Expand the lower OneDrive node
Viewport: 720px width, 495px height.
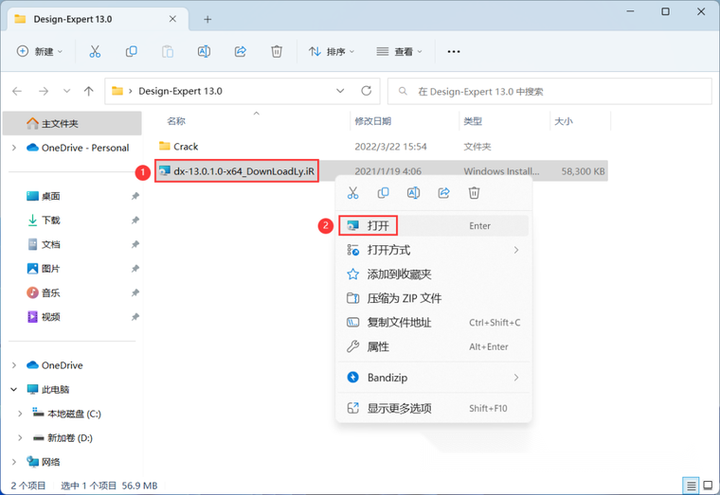14,366
